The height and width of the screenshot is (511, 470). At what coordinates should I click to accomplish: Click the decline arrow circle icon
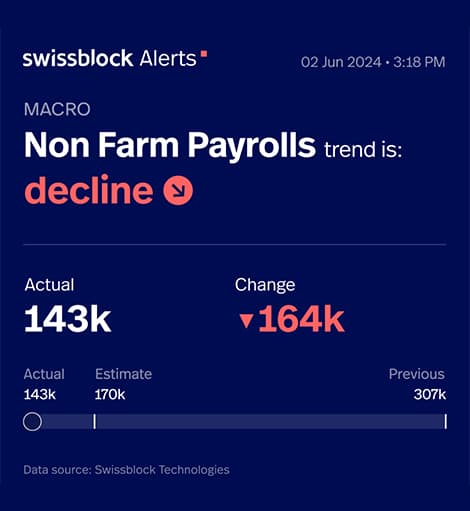click(x=178, y=190)
